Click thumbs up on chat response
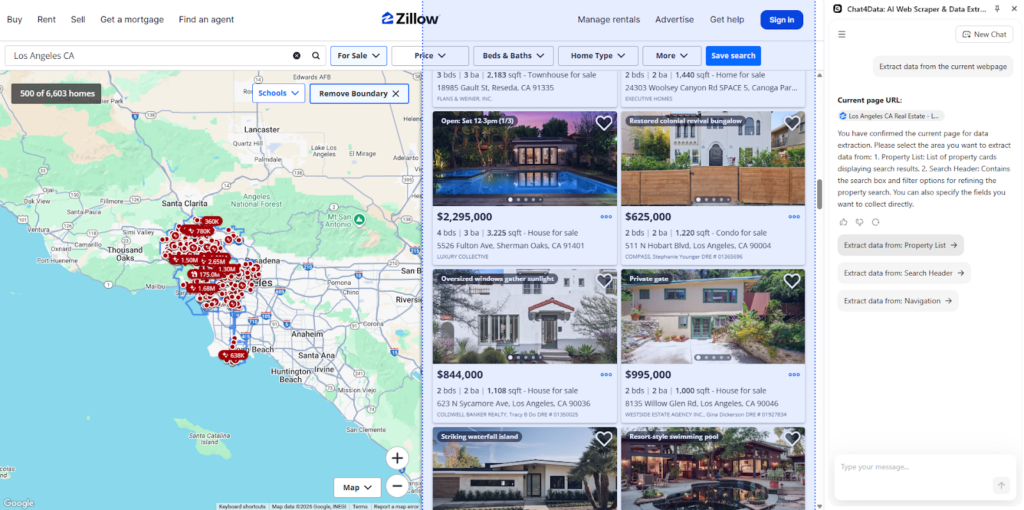The image size is (1024, 510). 843,222
